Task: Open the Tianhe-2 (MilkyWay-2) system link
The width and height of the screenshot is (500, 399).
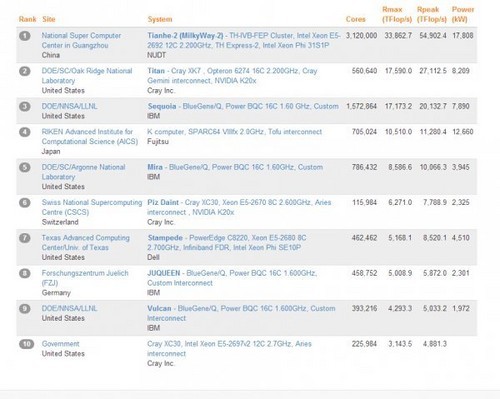Action: (x=244, y=40)
